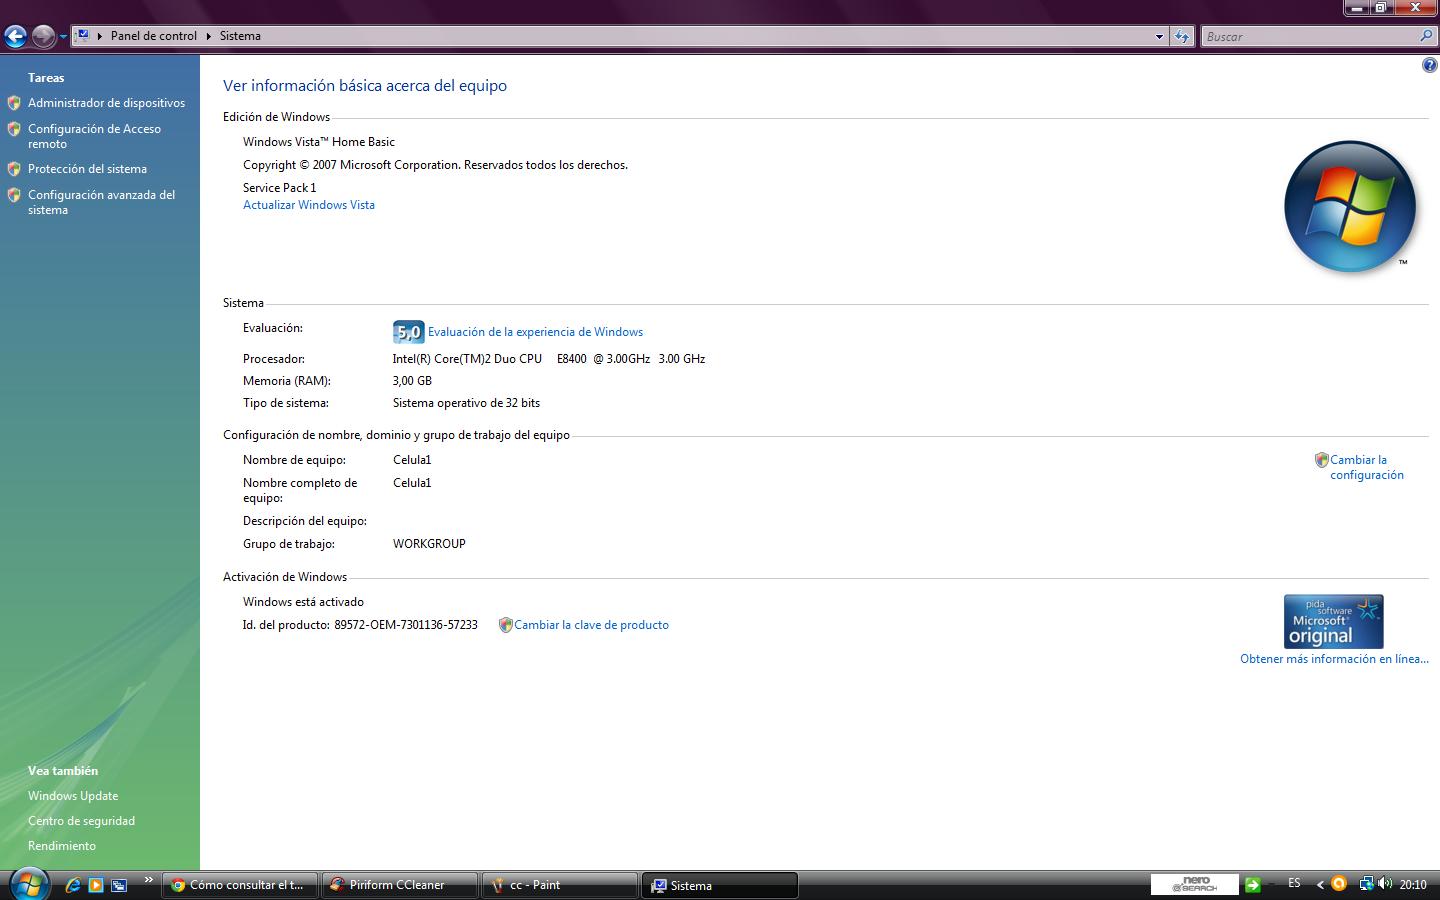The width and height of the screenshot is (1440, 900).
Task: Click the Sistema taskbar button
Action: coord(720,885)
